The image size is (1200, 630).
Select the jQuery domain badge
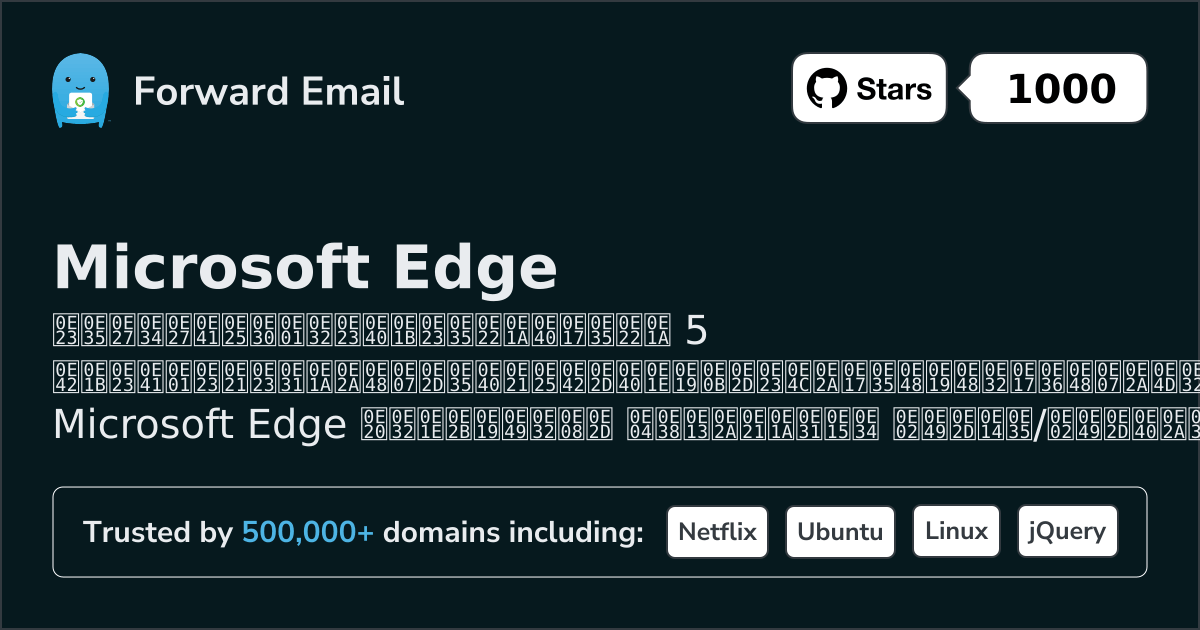pos(1067,531)
